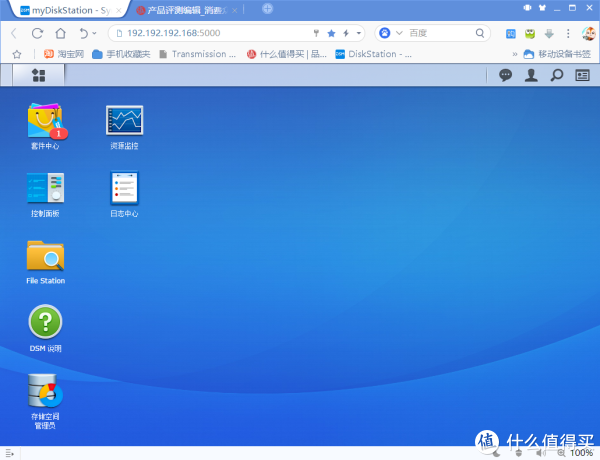Toggle the DSM widgets panel
Image resolution: width=600 pixels, height=460 pixels.
point(582,75)
